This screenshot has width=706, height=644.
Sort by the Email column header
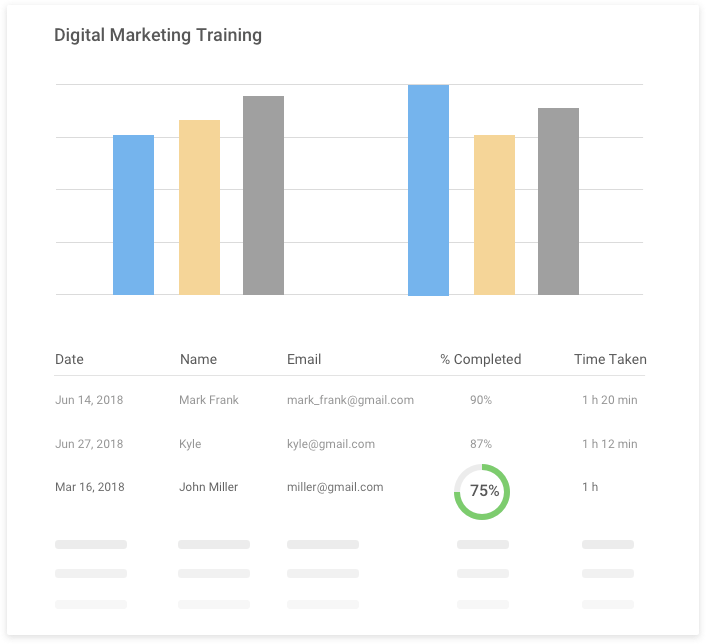304,359
